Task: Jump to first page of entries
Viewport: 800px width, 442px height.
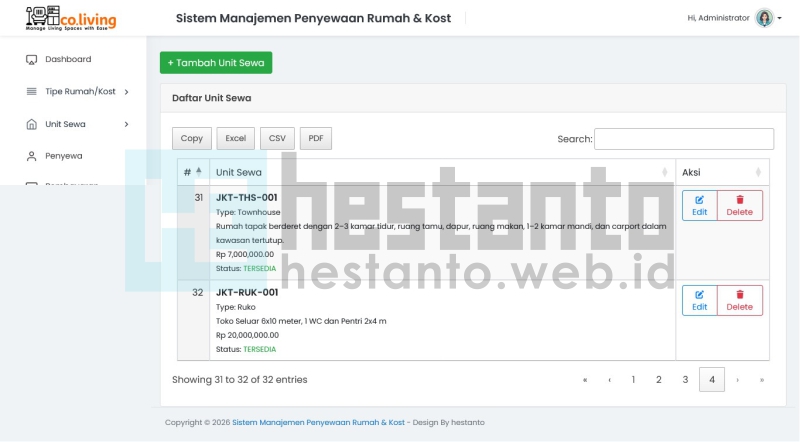Action: coord(585,380)
